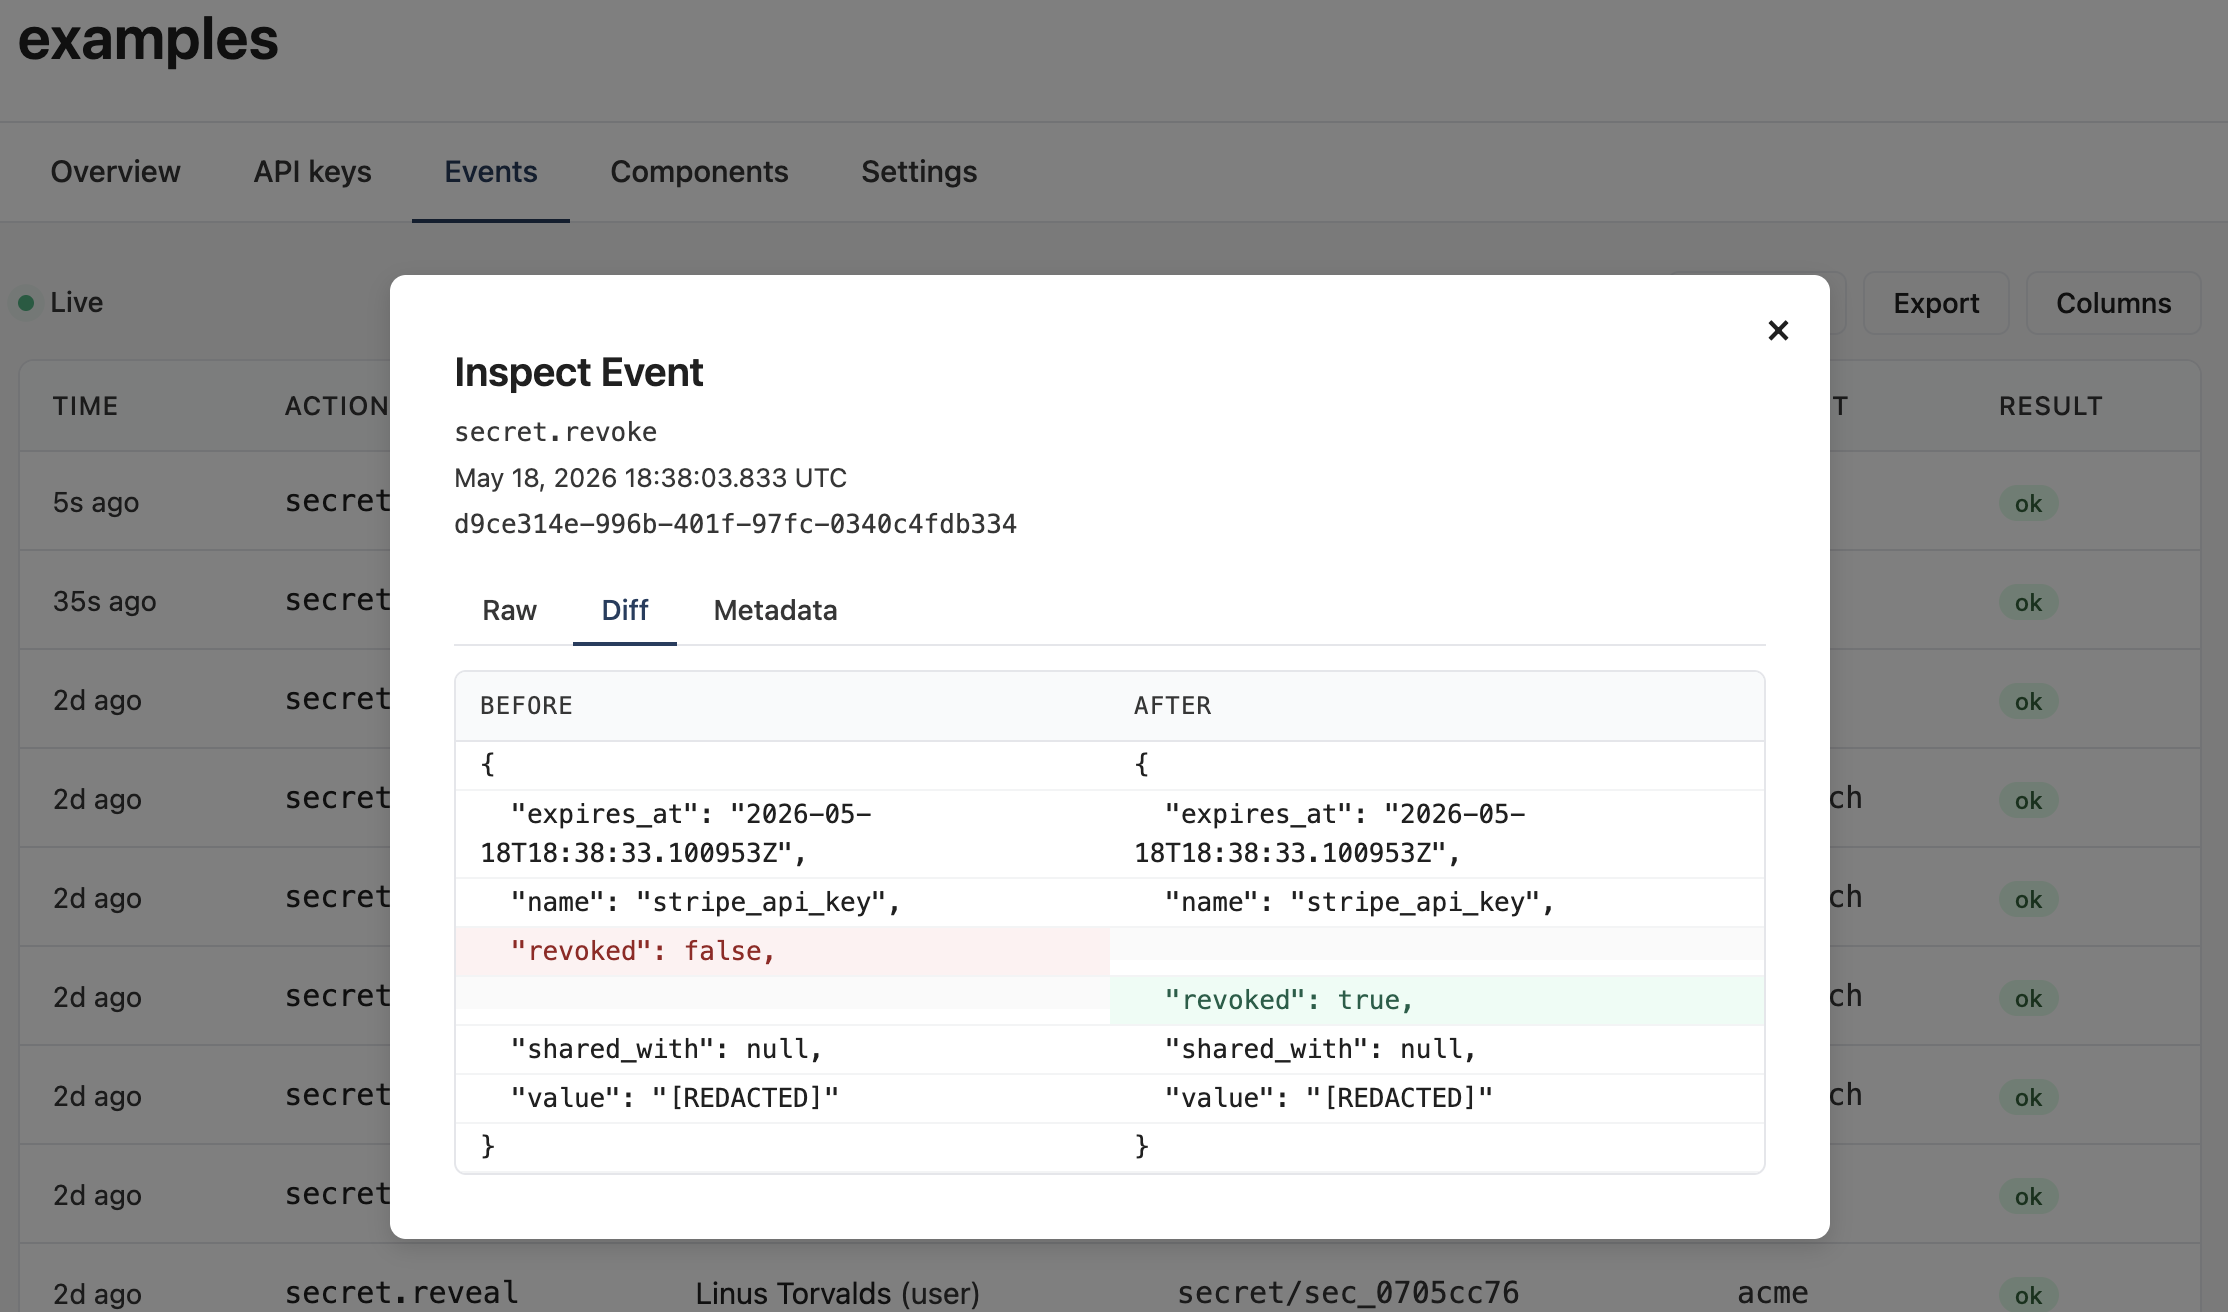The height and width of the screenshot is (1312, 2228).
Task: Click "name": "stripe_api_key" in AFTER pane
Action: tap(1359, 902)
